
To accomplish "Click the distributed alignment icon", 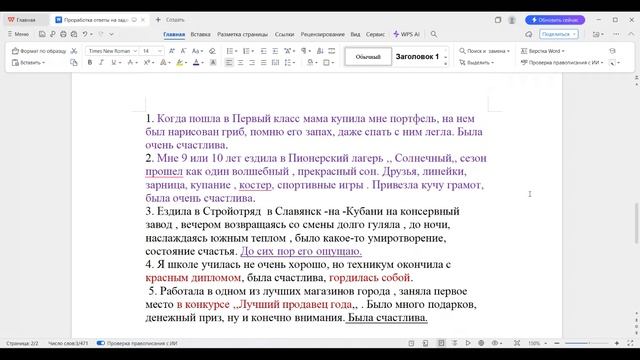I will click(x=276, y=62).
